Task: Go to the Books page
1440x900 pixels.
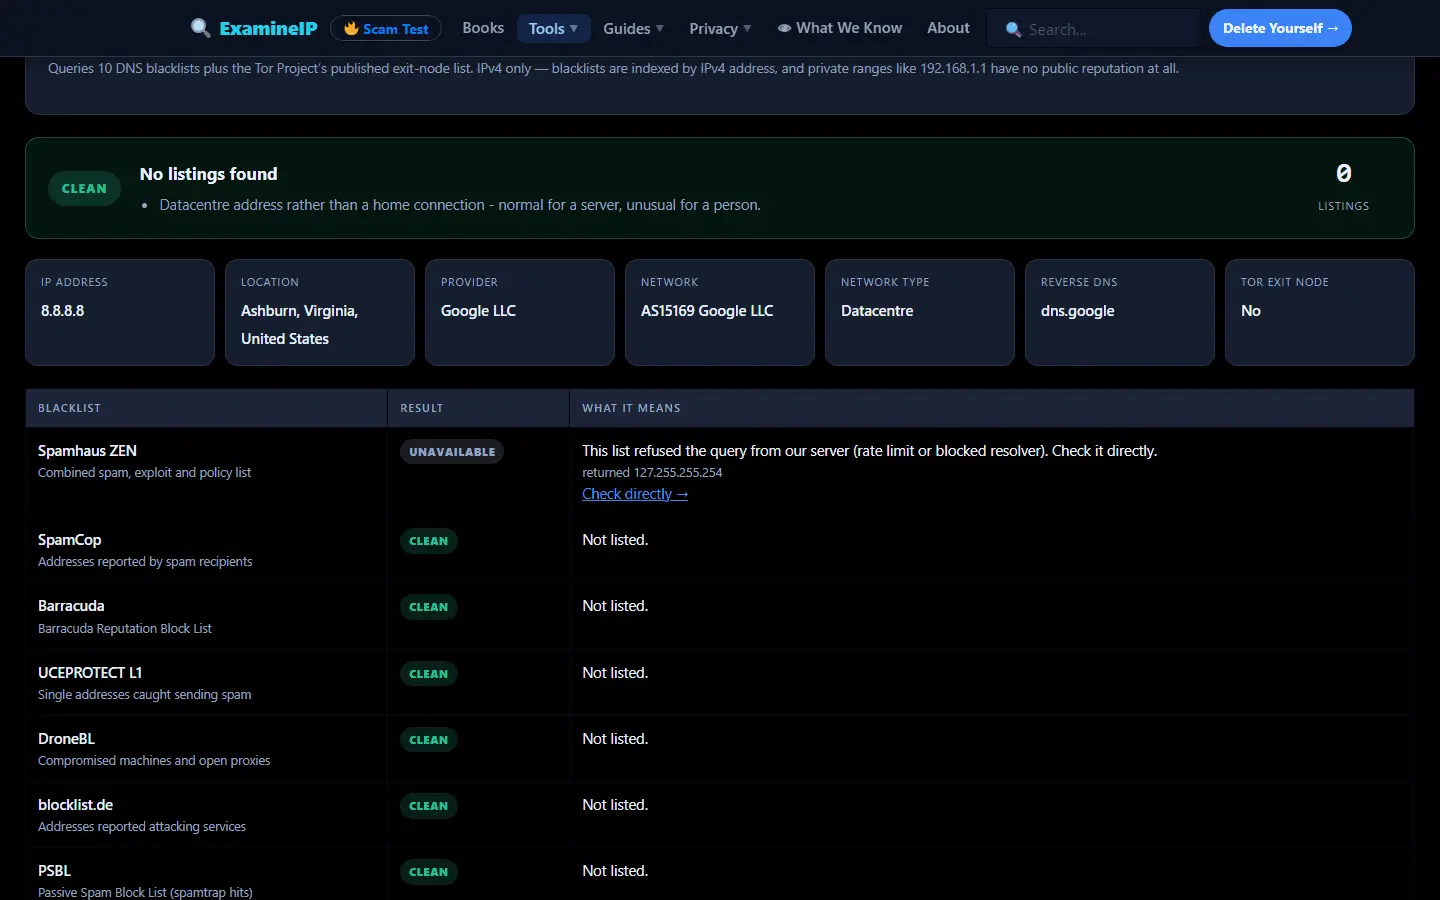Action: pyautogui.click(x=483, y=28)
